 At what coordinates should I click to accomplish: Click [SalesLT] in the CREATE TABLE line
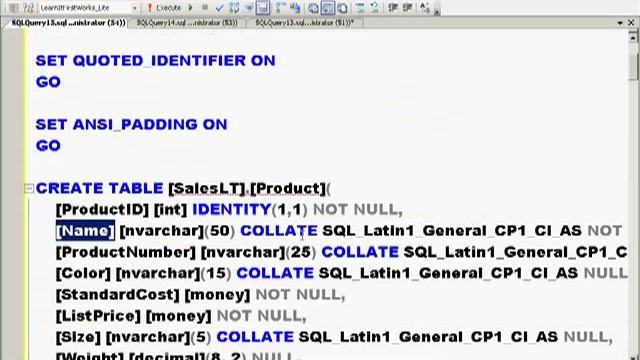point(207,189)
